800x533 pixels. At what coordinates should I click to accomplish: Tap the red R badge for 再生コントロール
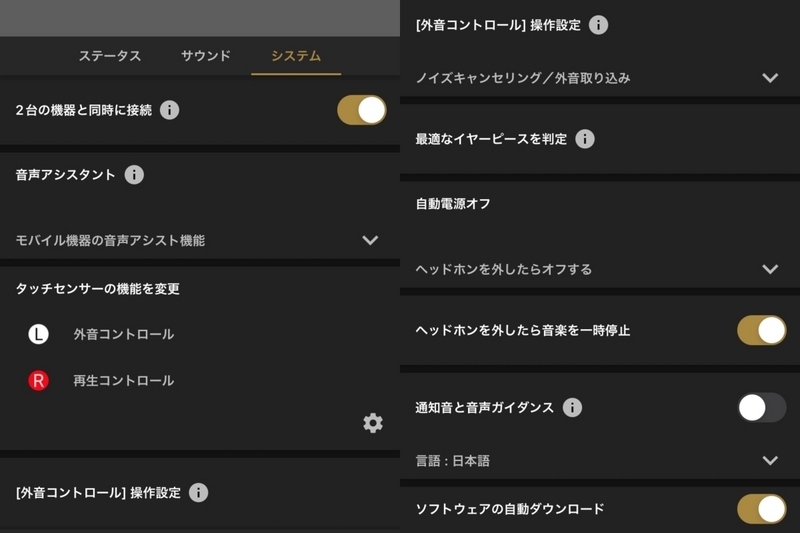point(38,380)
